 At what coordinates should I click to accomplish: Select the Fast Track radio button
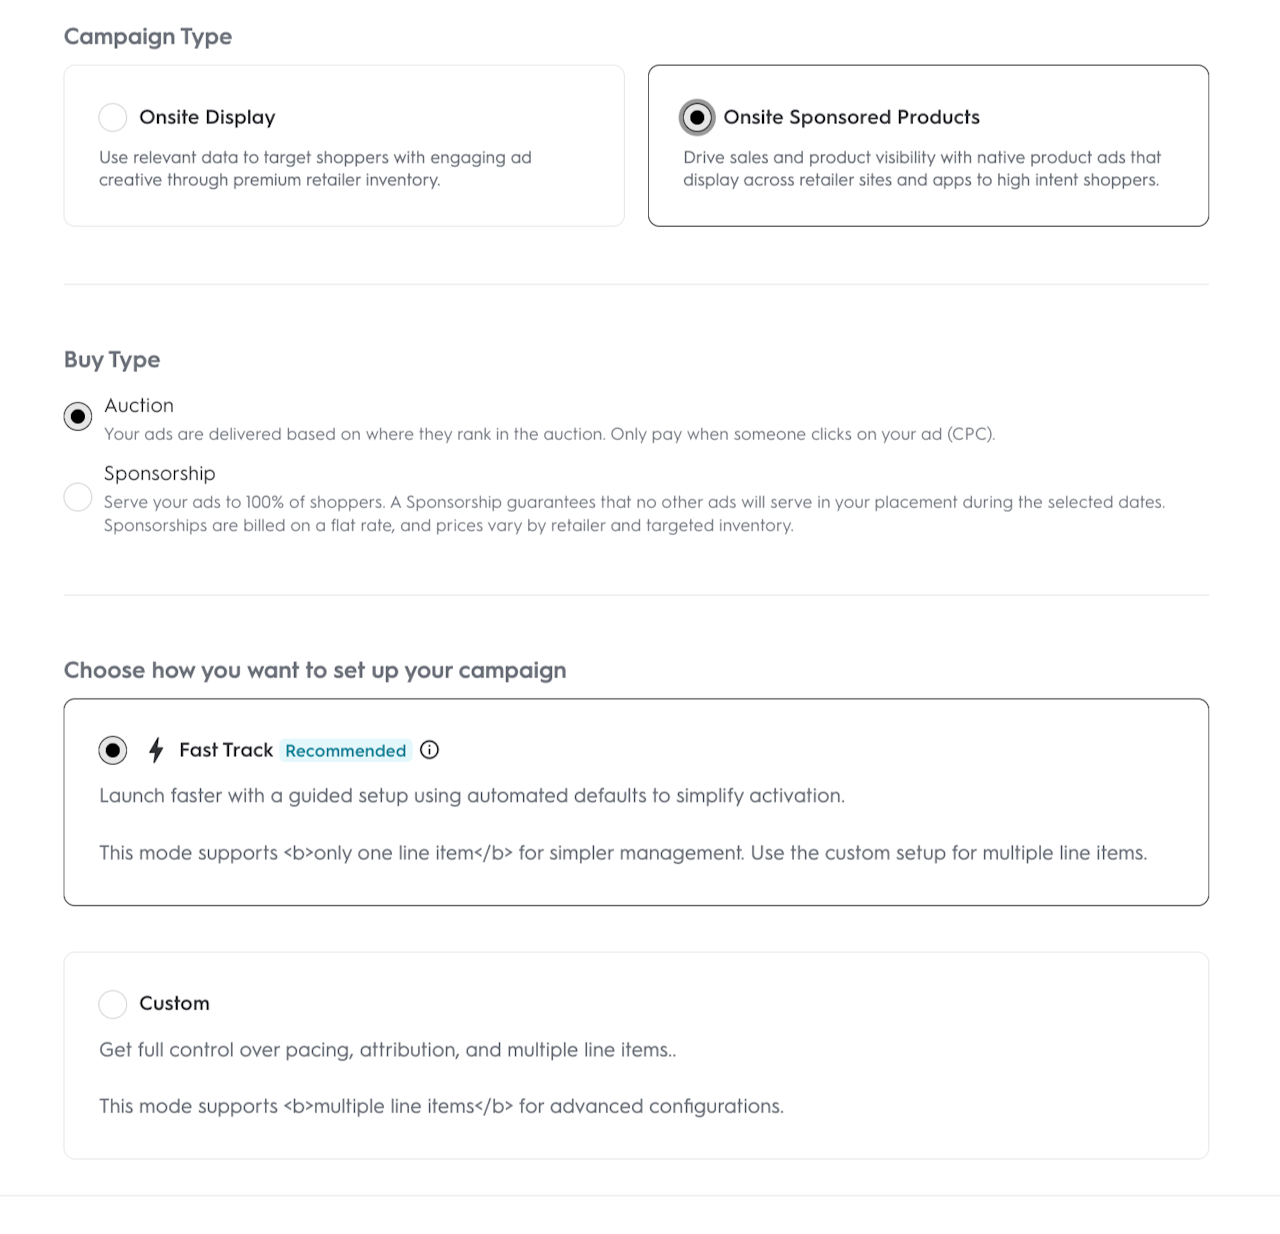(x=113, y=750)
